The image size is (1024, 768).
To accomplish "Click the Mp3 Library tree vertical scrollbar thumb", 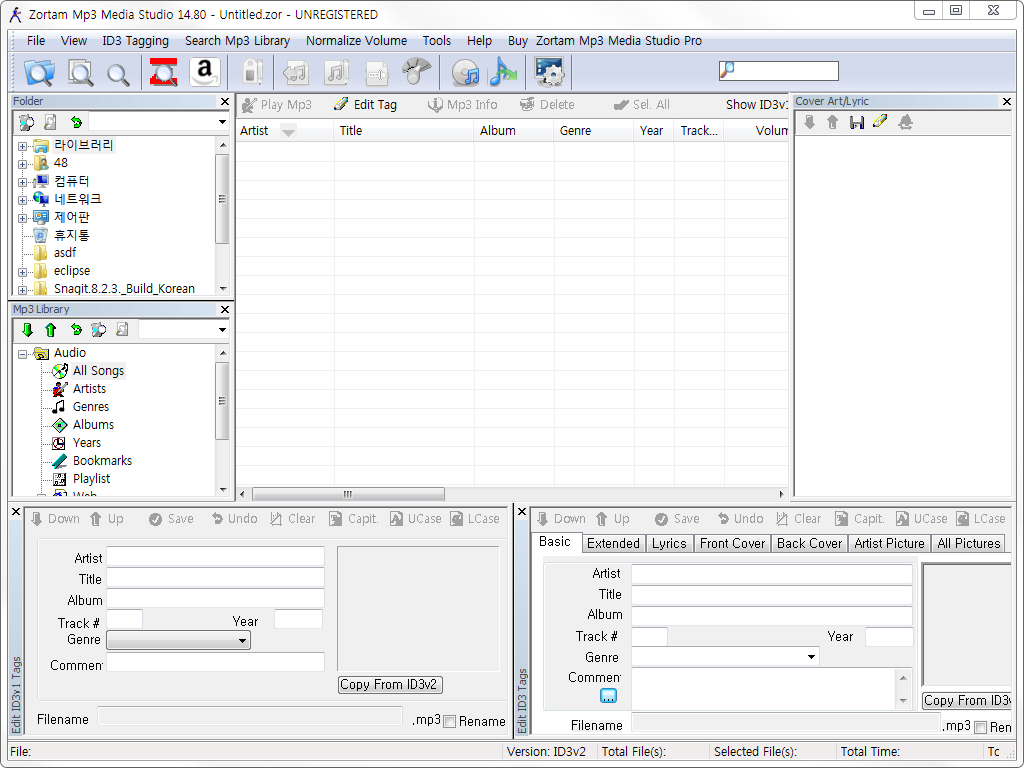I will (222, 401).
